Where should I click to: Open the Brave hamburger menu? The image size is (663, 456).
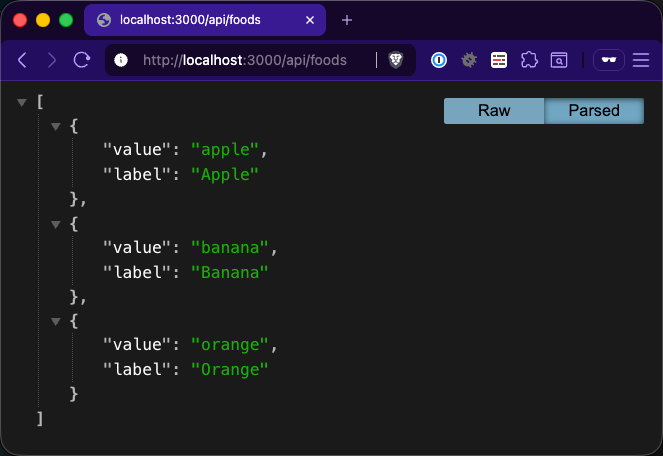click(x=641, y=60)
